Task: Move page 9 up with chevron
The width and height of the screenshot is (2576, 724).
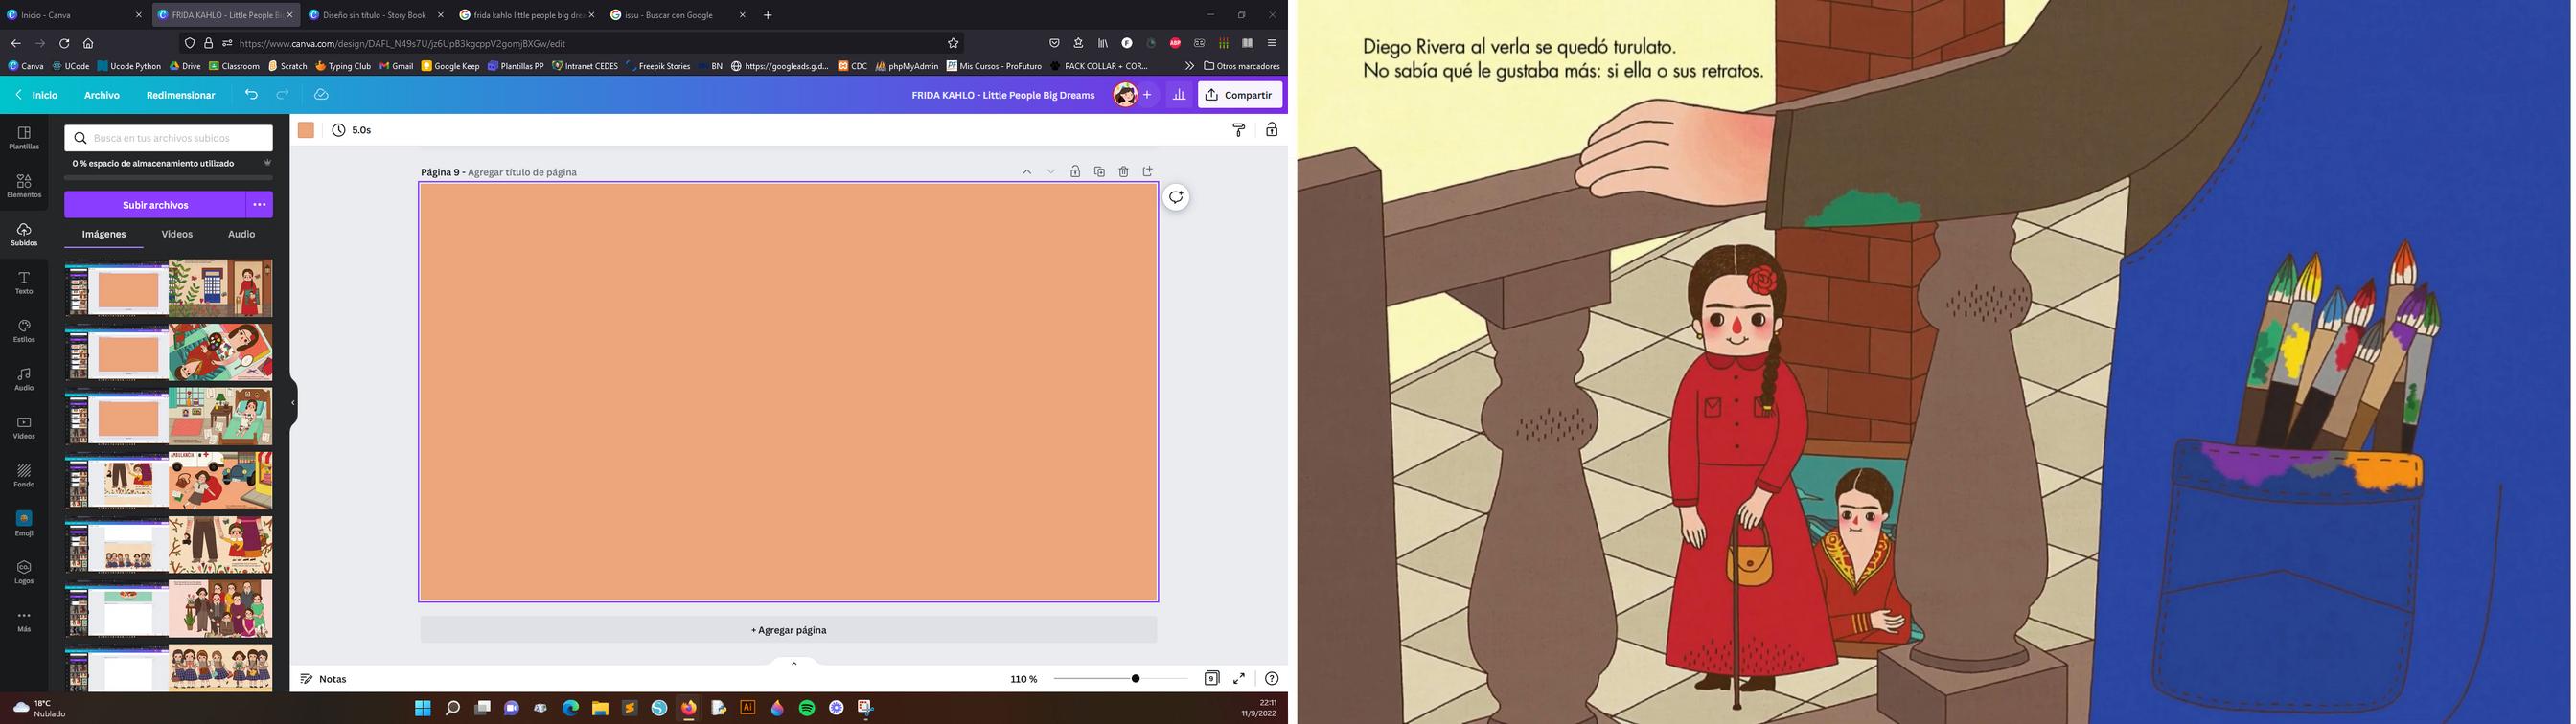Action: 1026,172
